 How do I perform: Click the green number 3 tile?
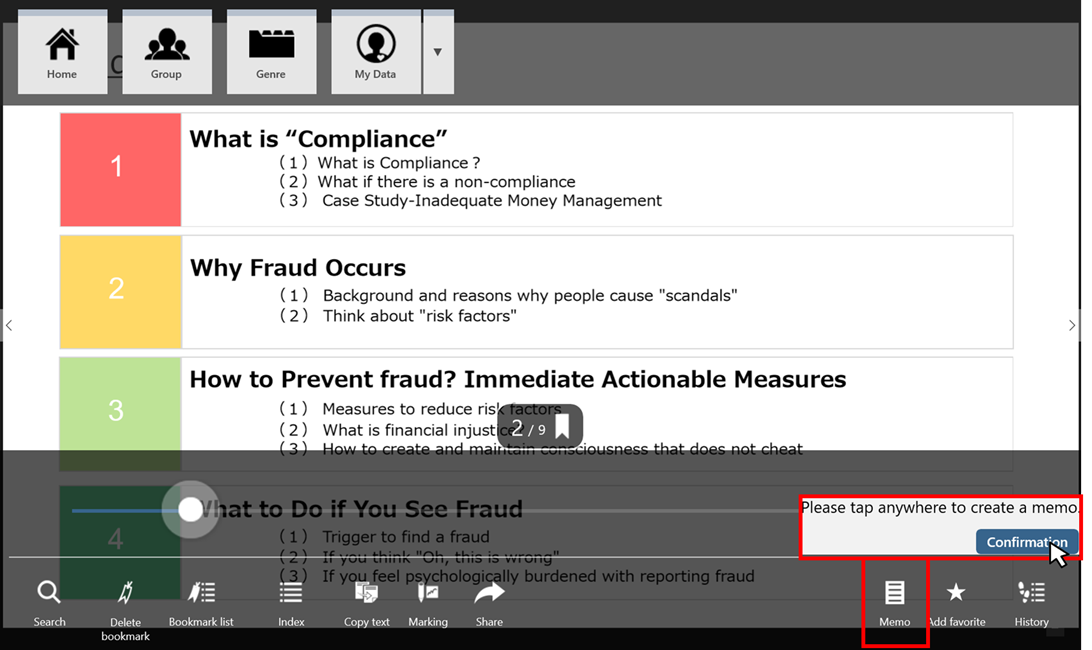120,414
